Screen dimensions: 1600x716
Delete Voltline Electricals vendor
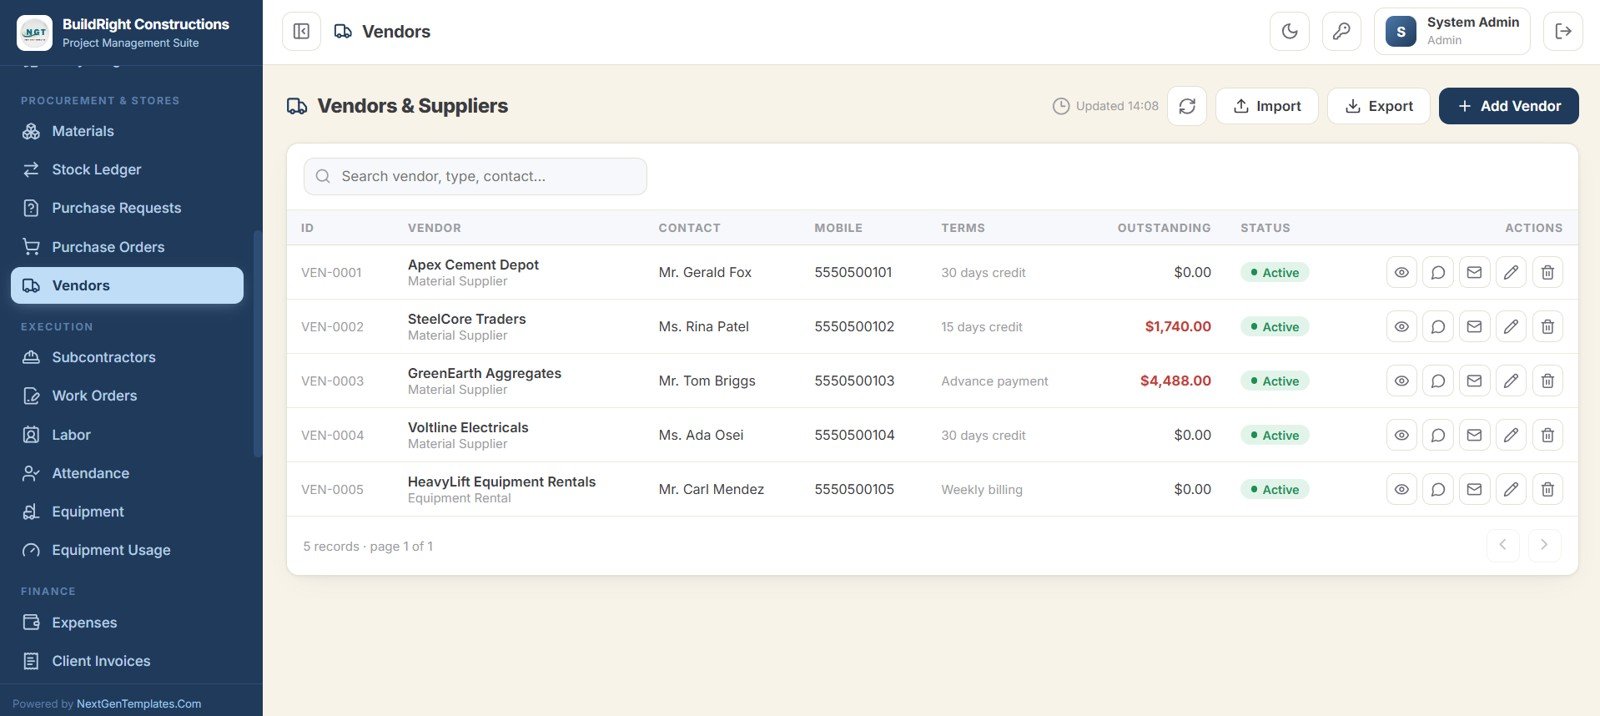(1547, 435)
